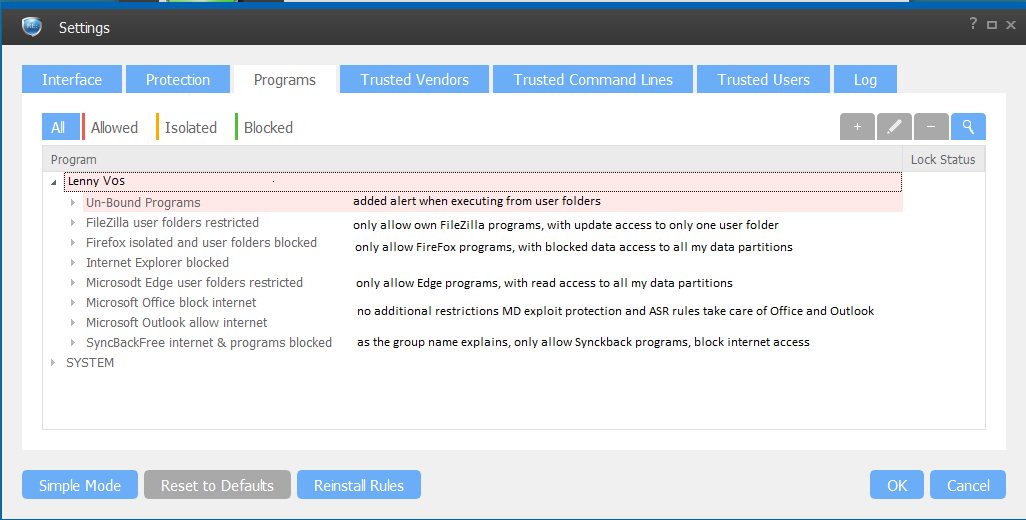This screenshot has height=520, width=1026.
Task: Expand Firefox isolated group arrow
Action: click(73, 243)
